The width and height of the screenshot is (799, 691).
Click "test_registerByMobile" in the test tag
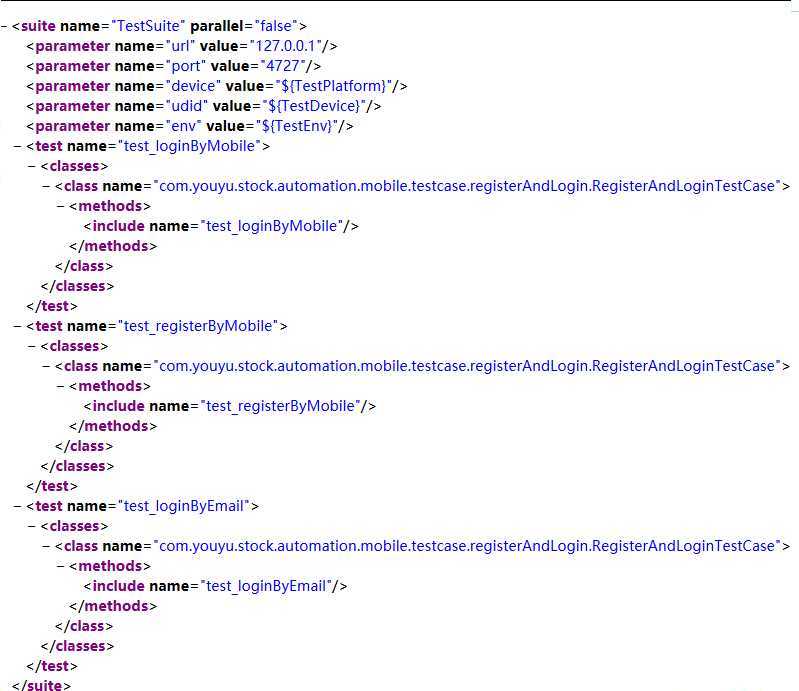click(x=198, y=326)
